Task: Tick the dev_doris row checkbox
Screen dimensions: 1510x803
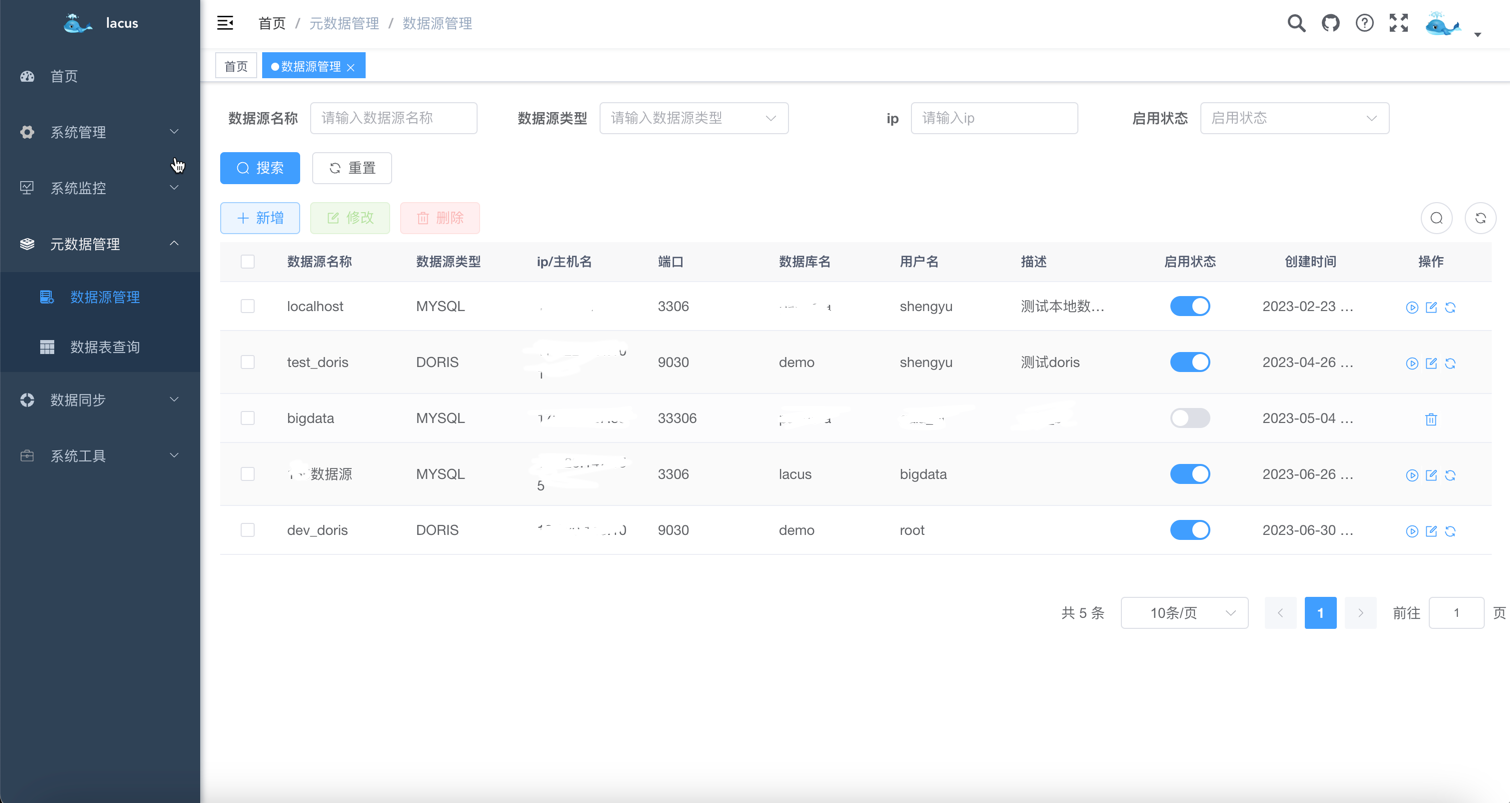Action: (x=247, y=530)
